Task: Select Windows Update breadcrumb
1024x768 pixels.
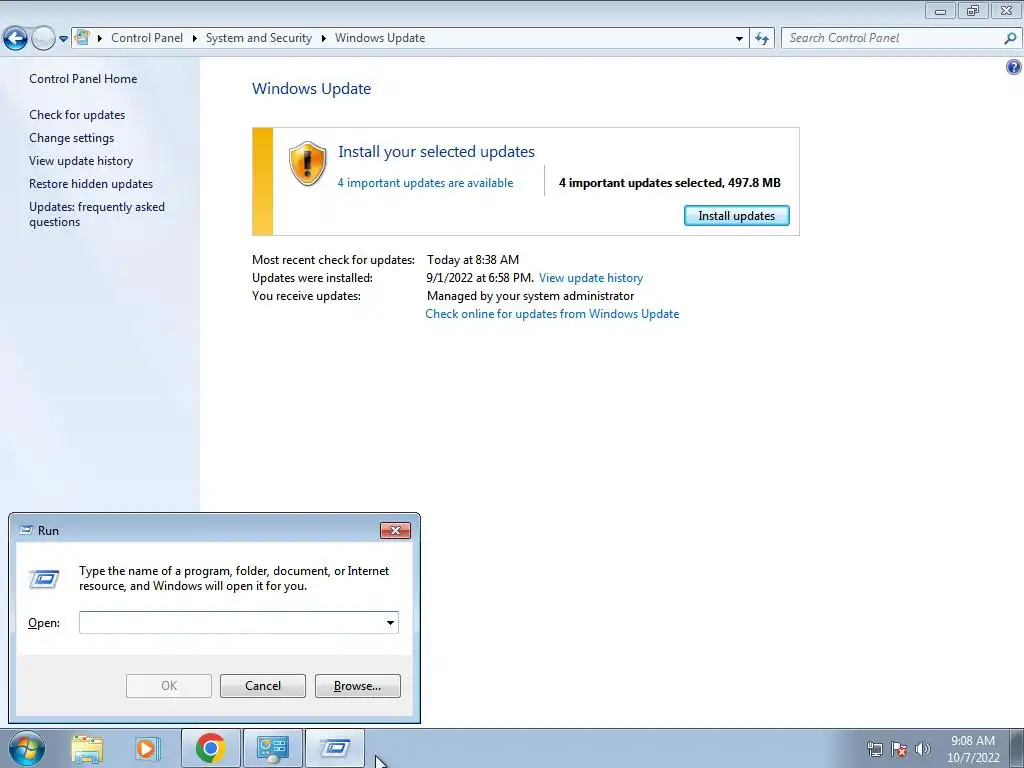Action: [380, 38]
